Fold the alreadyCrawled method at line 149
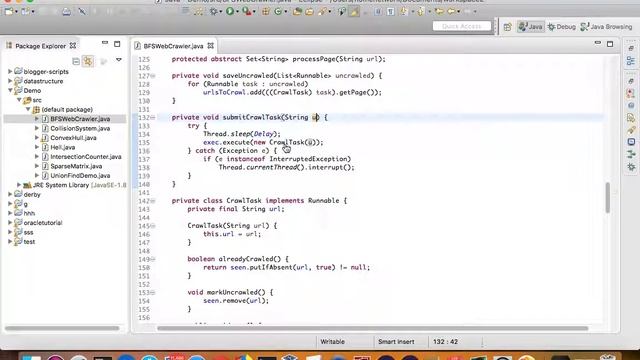640x360 pixels. pyautogui.click(x=153, y=259)
